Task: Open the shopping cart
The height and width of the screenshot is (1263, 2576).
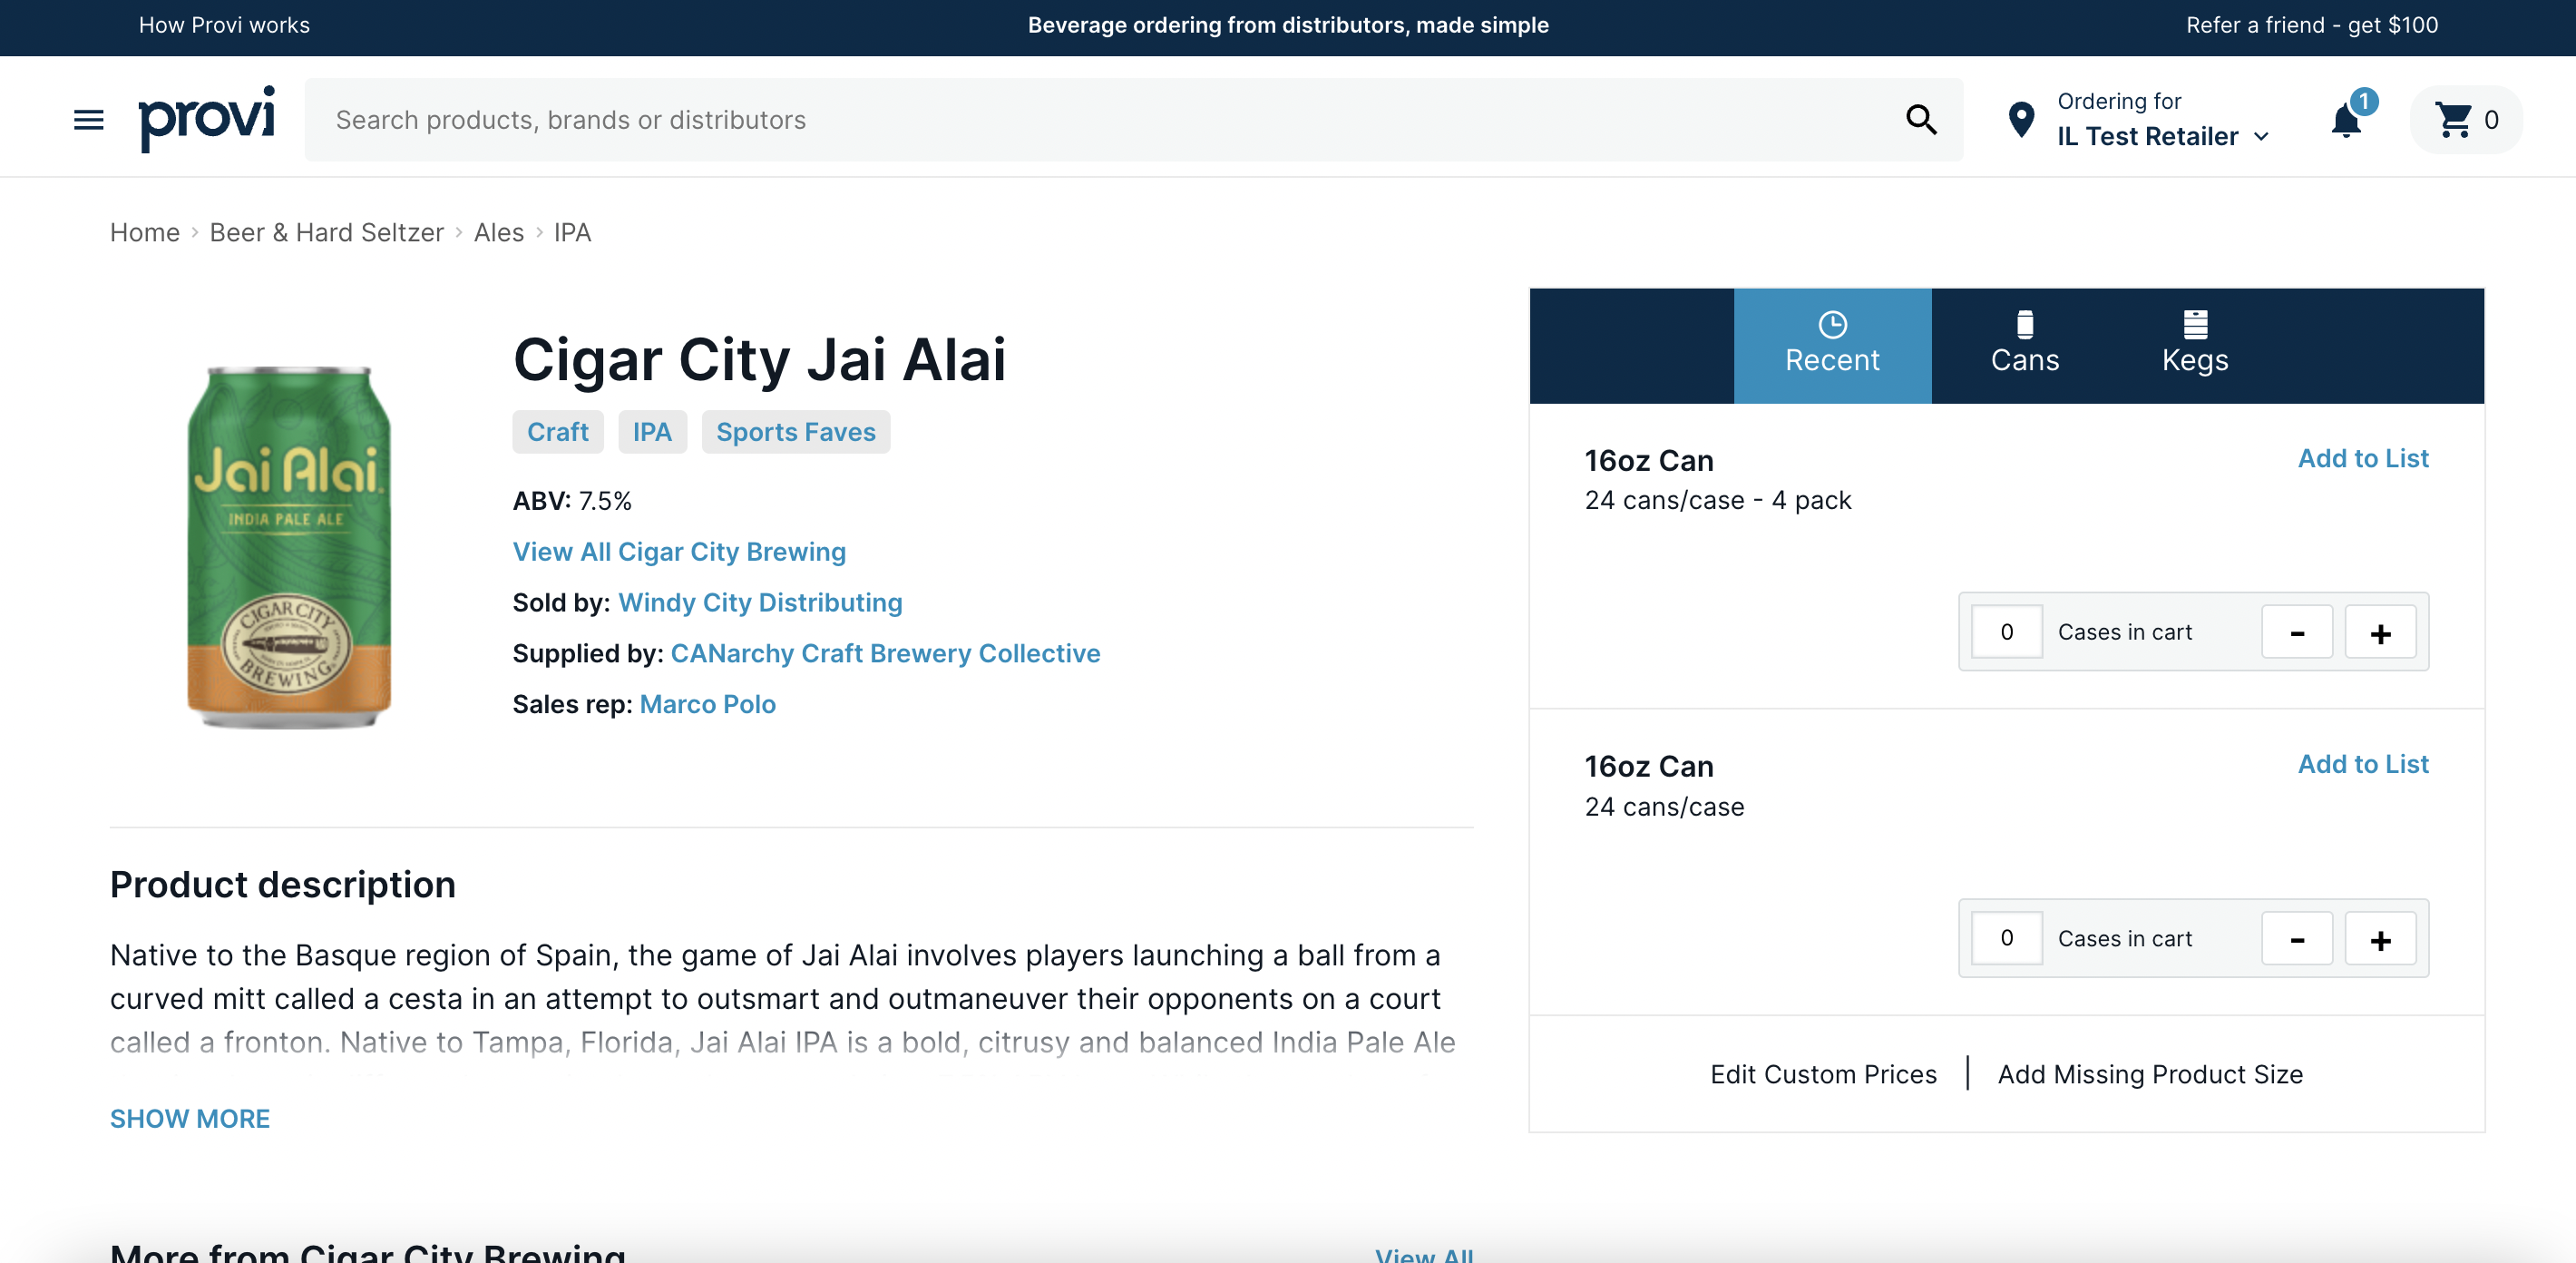Action: (2465, 120)
